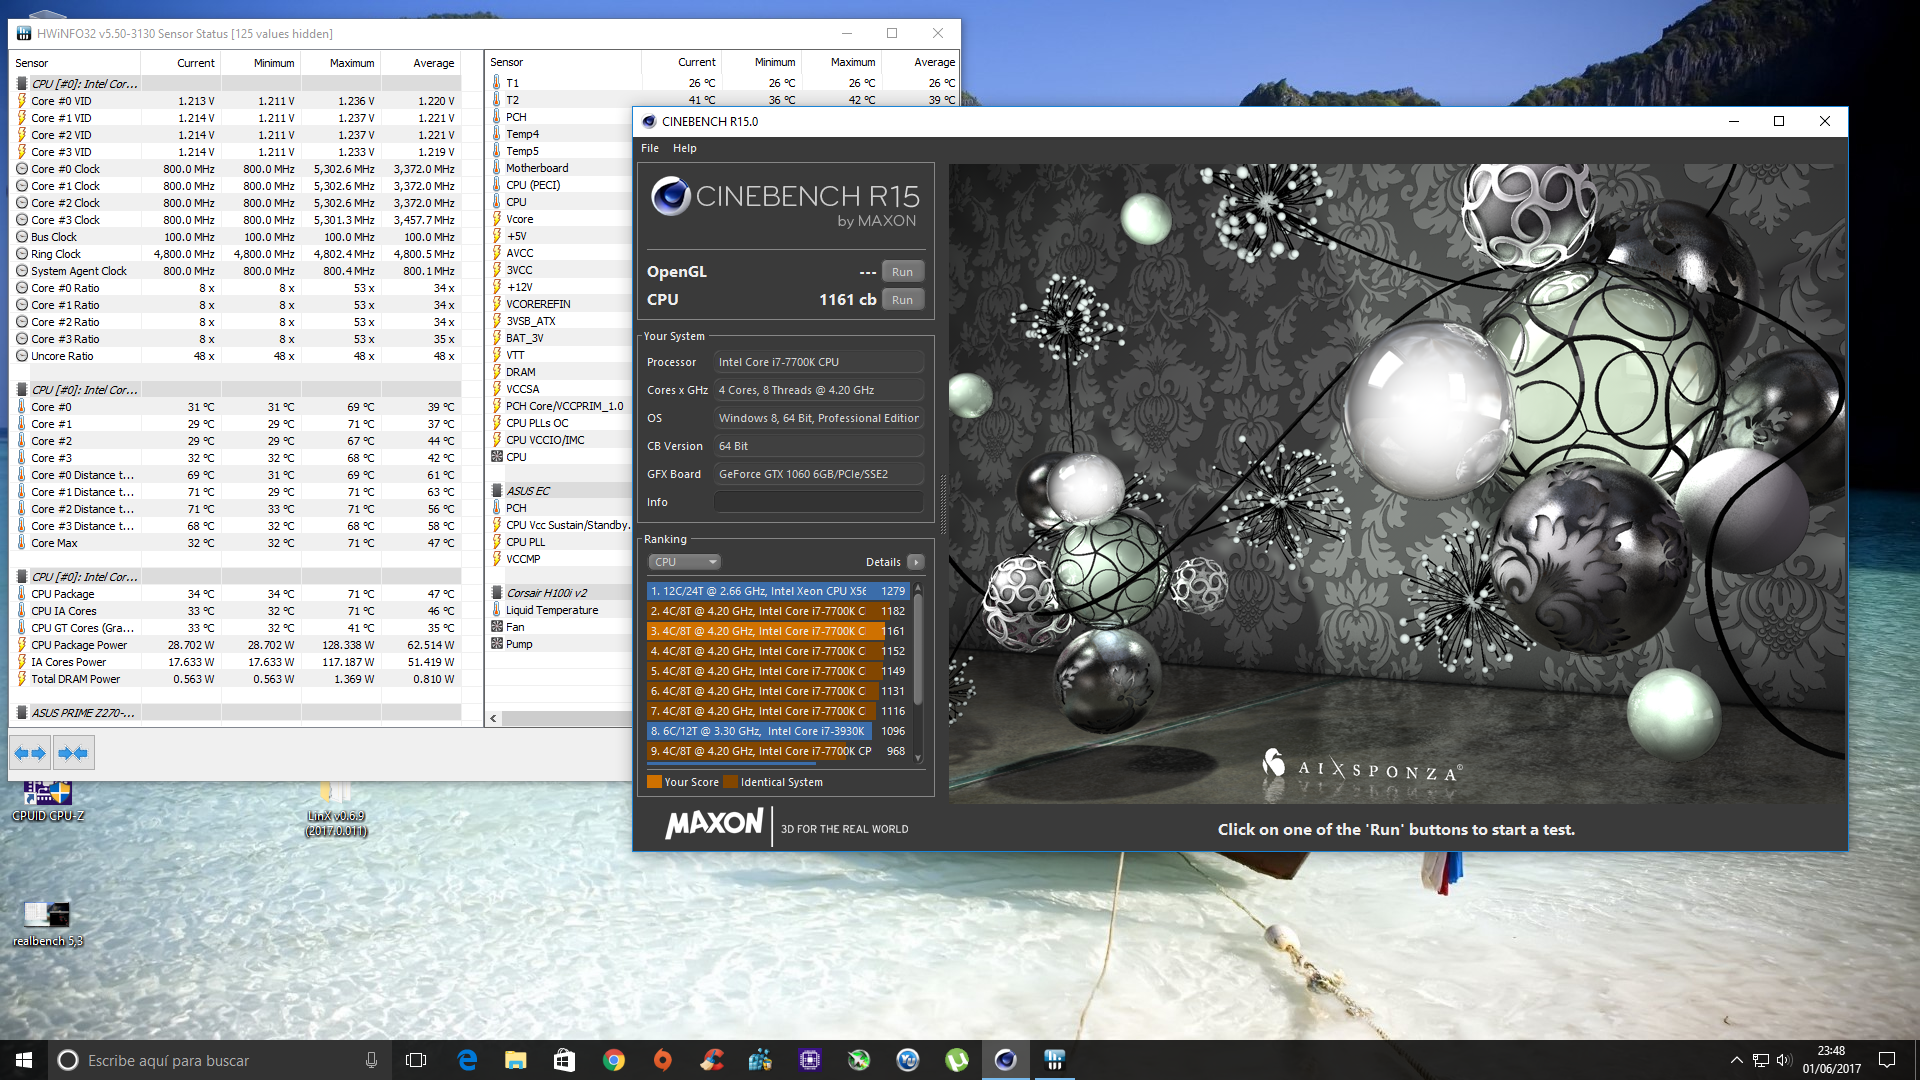Open the Details arrow in Cinebench Ranking
Image resolution: width=1920 pixels, height=1080 pixels.
pos(915,562)
